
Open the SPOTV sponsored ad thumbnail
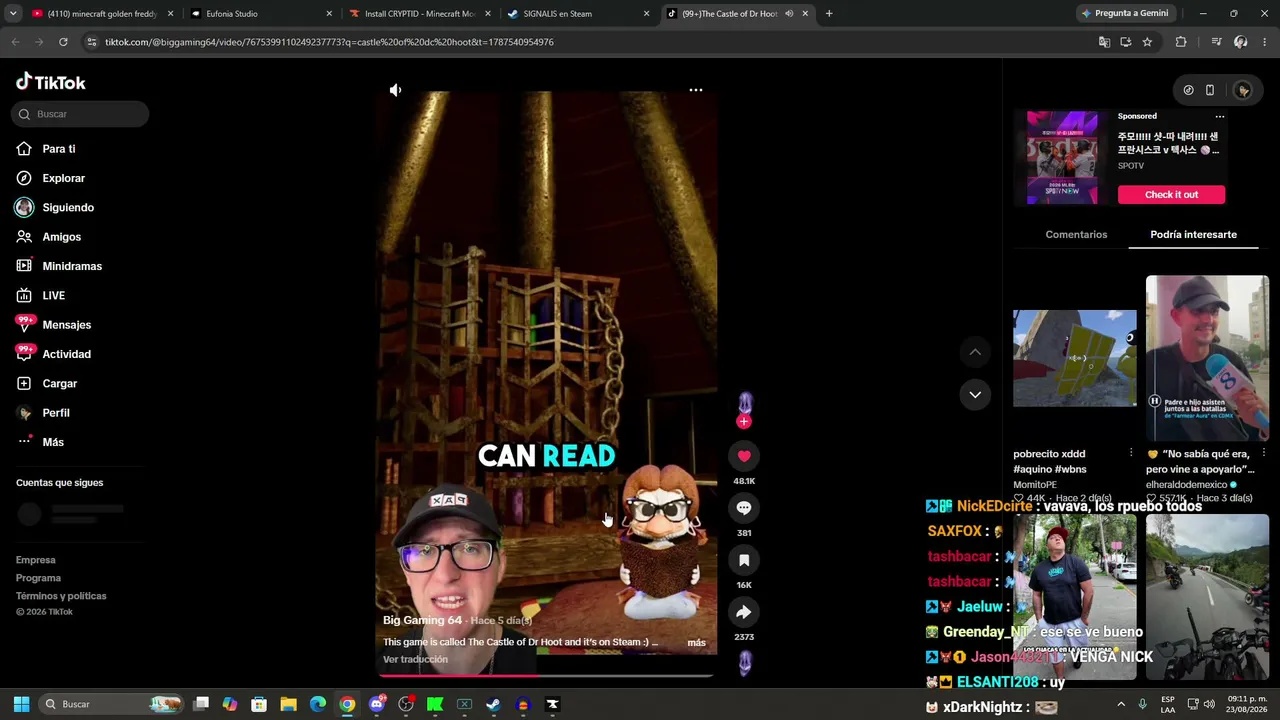click(x=1062, y=158)
